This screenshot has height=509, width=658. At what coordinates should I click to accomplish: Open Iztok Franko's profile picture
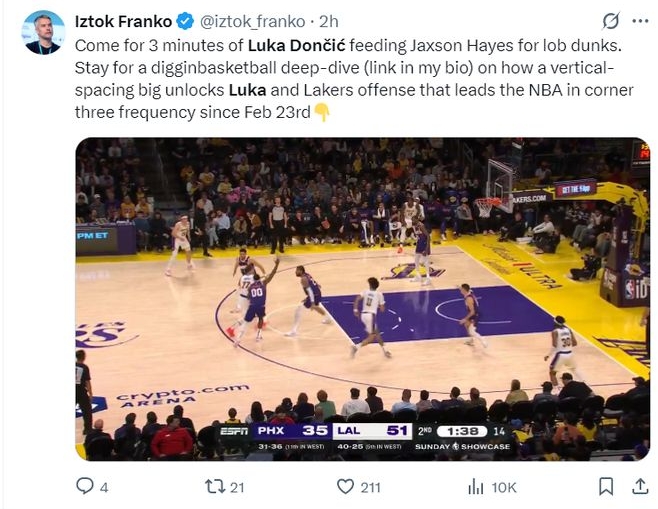42,33
